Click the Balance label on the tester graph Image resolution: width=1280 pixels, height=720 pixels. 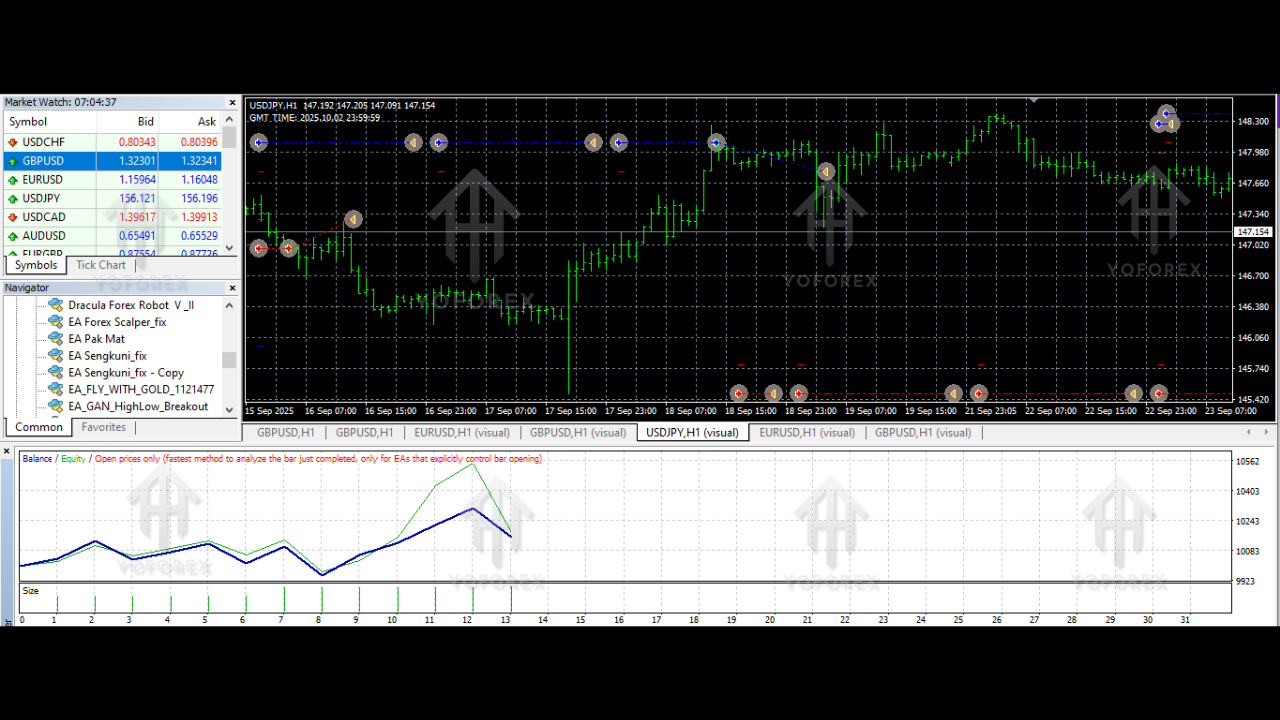[x=36, y=458]
